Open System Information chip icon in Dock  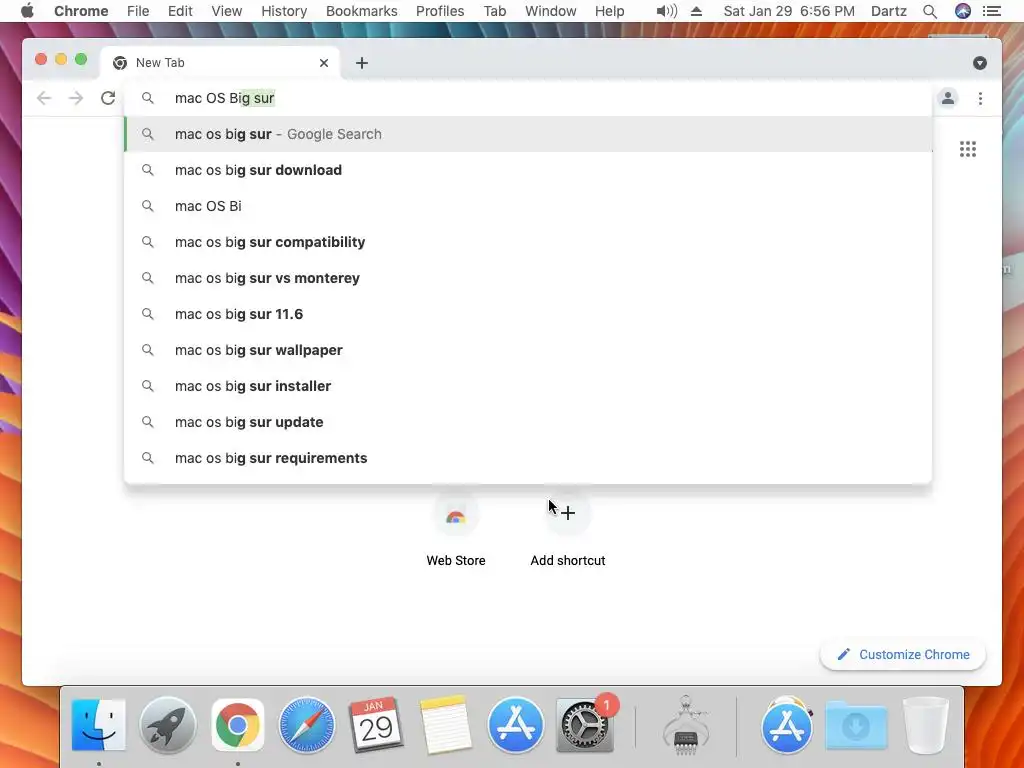pyautogui.click(x=685, y=725)
